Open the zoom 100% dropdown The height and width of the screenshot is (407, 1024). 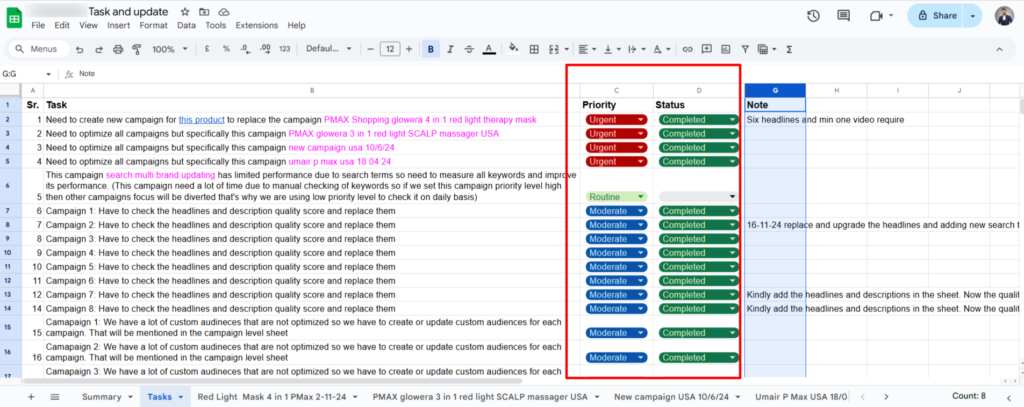168,49
